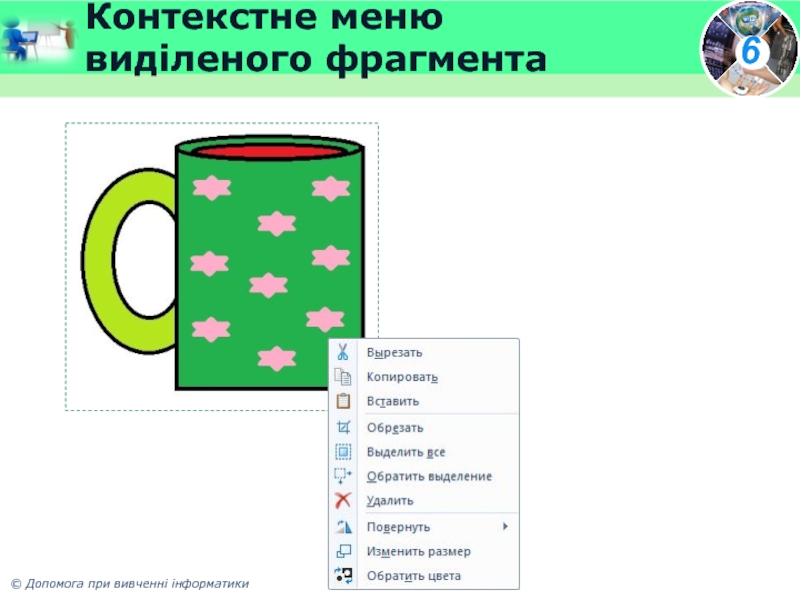Click the invert colors icon beside Обратить цвета
The height and width of the screenshot is (600, 800).
[x=343, y=576]
